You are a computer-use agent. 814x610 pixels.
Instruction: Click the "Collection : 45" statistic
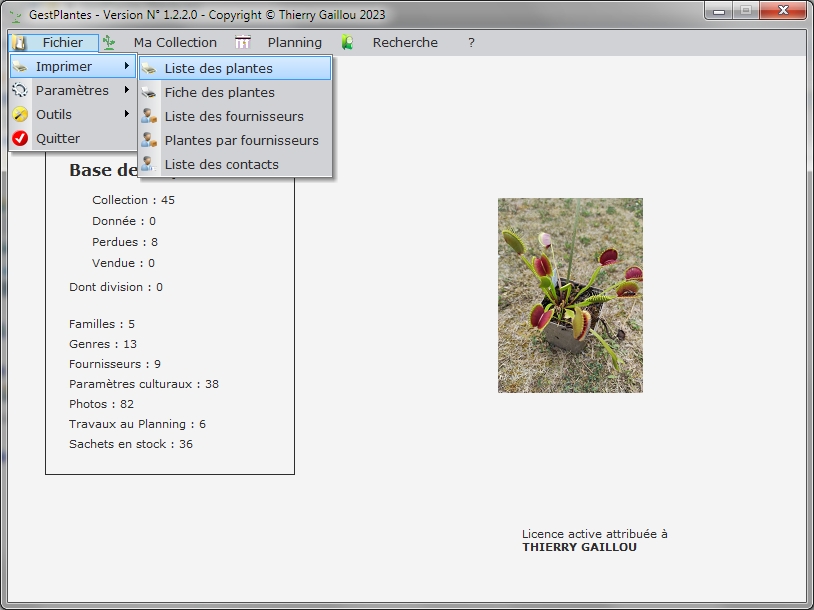pos(133,200)
